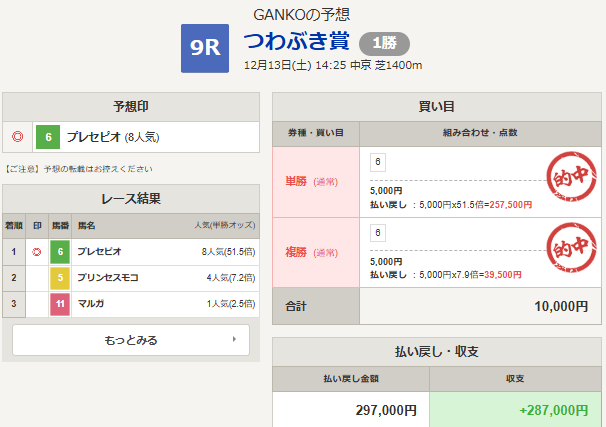
Task: Click the 馬名 column header
Action: click(x=87, y=226)
